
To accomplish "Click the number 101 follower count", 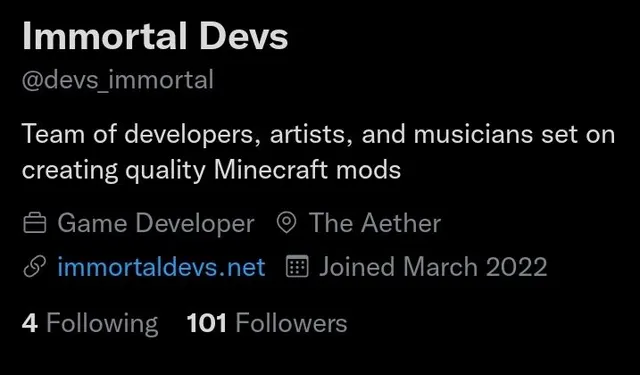I will tap(207, 324).
